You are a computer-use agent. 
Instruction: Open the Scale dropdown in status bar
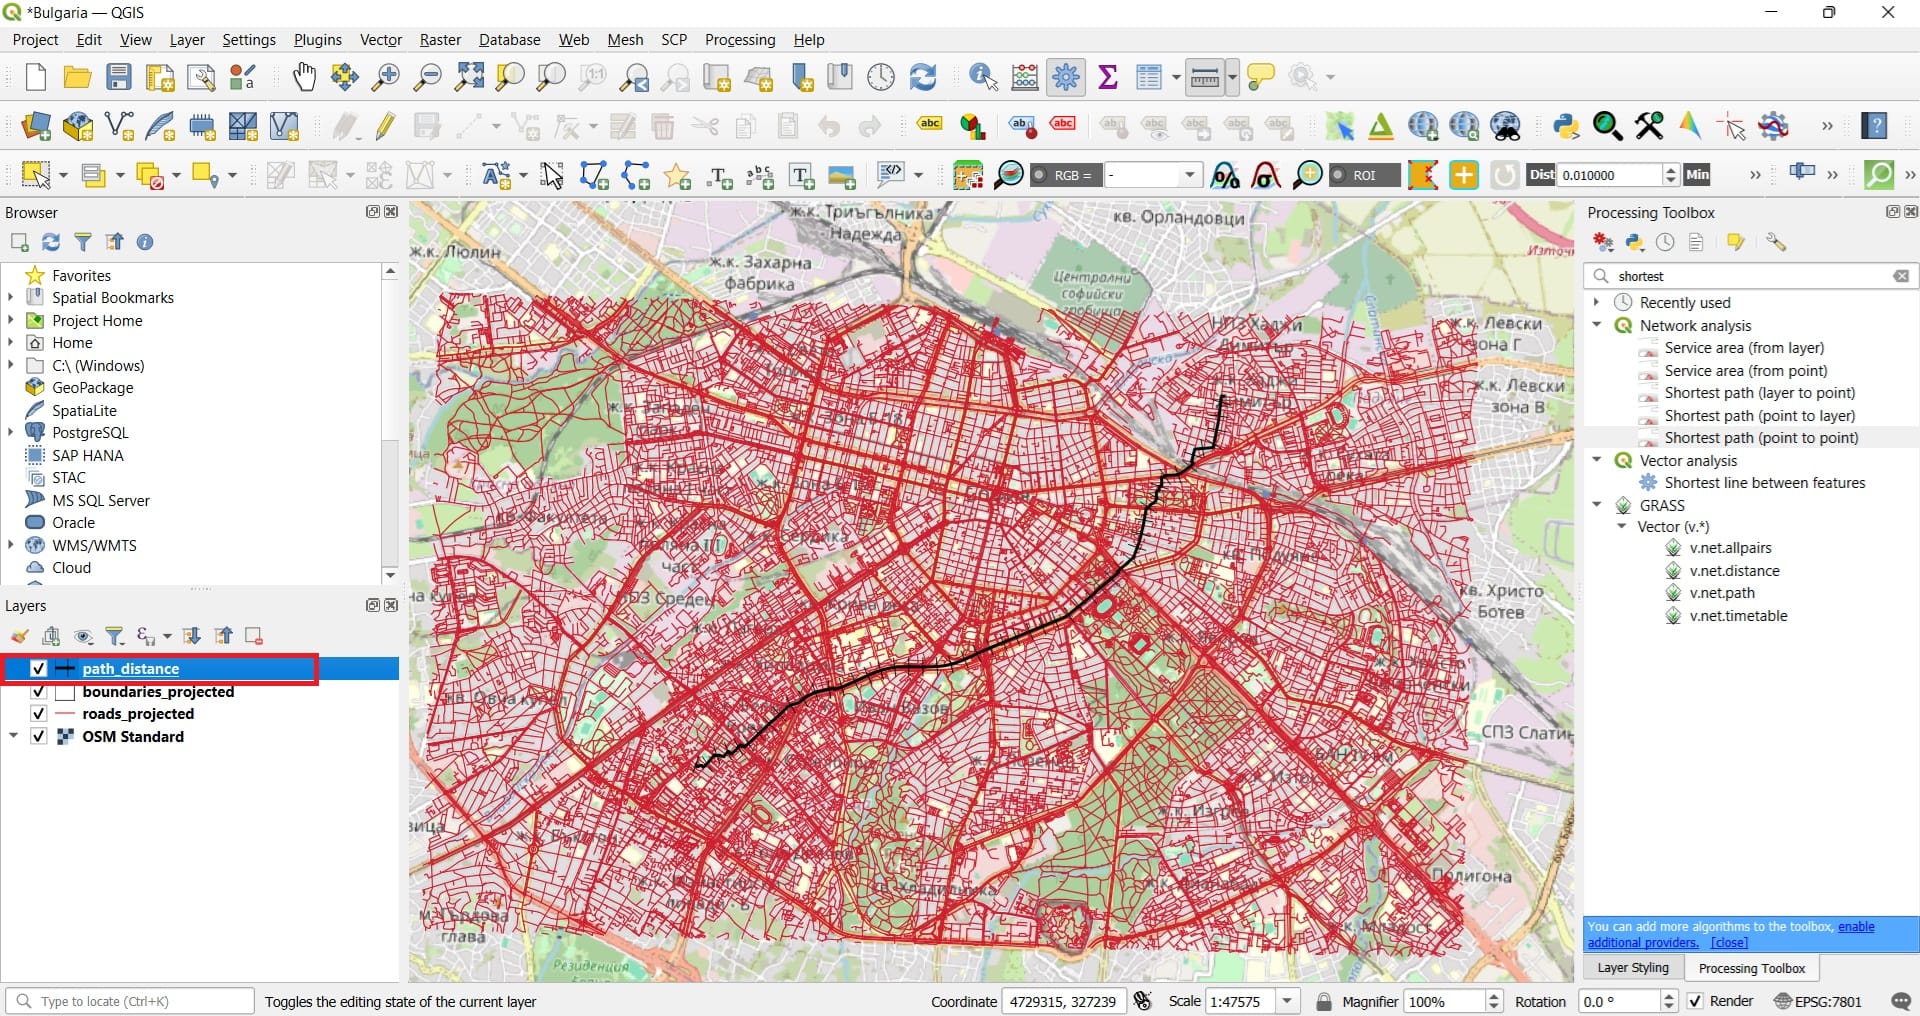pyautogui.click(x=1287, y=1002)
